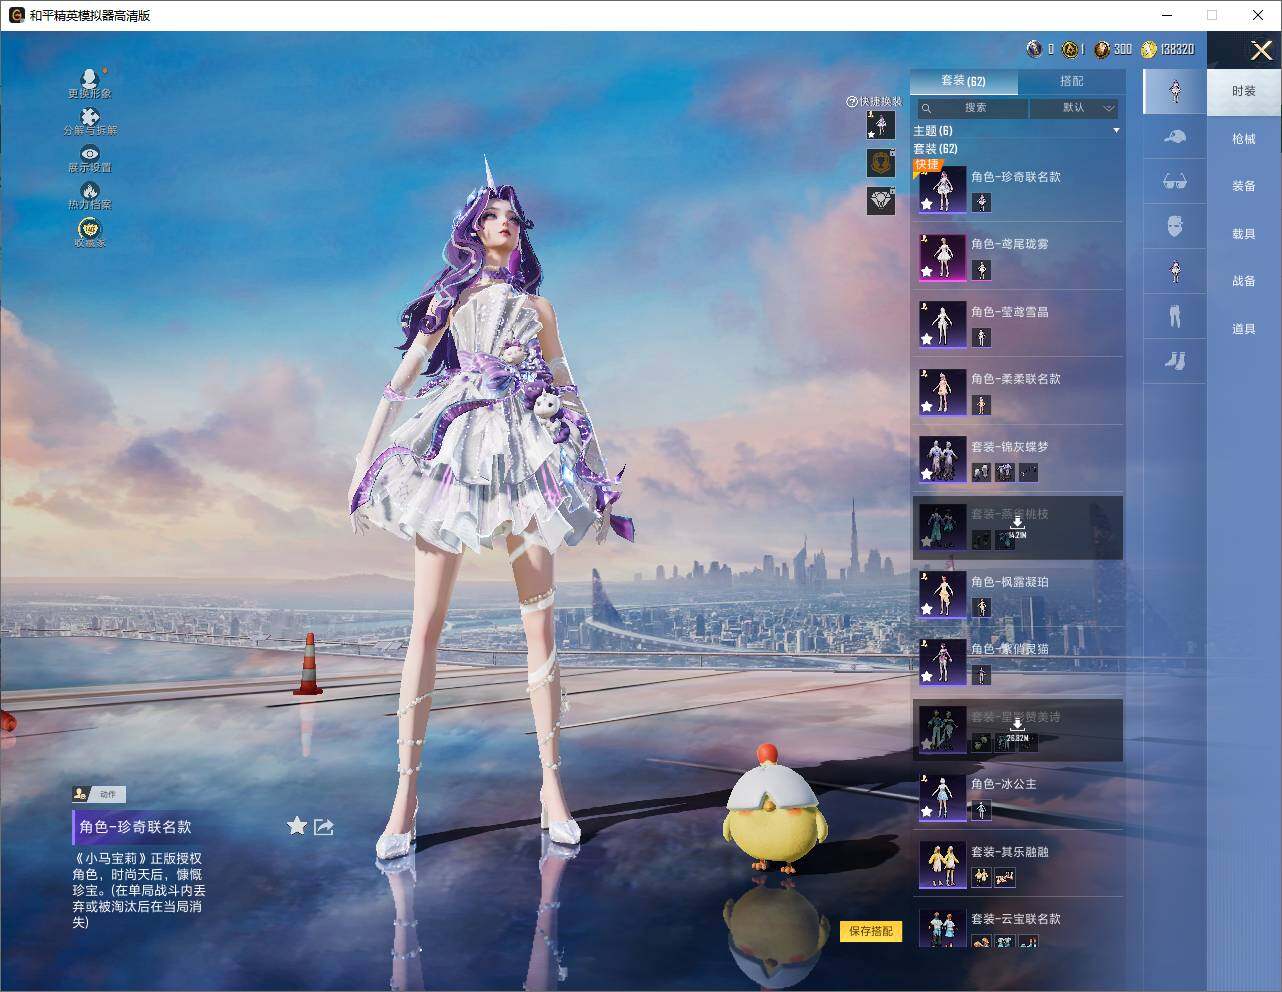Open the 分解与拆解 puzzle-piece icon
Image resolution: width=1282 pixels, height=992 pixels.
[90, 116]
